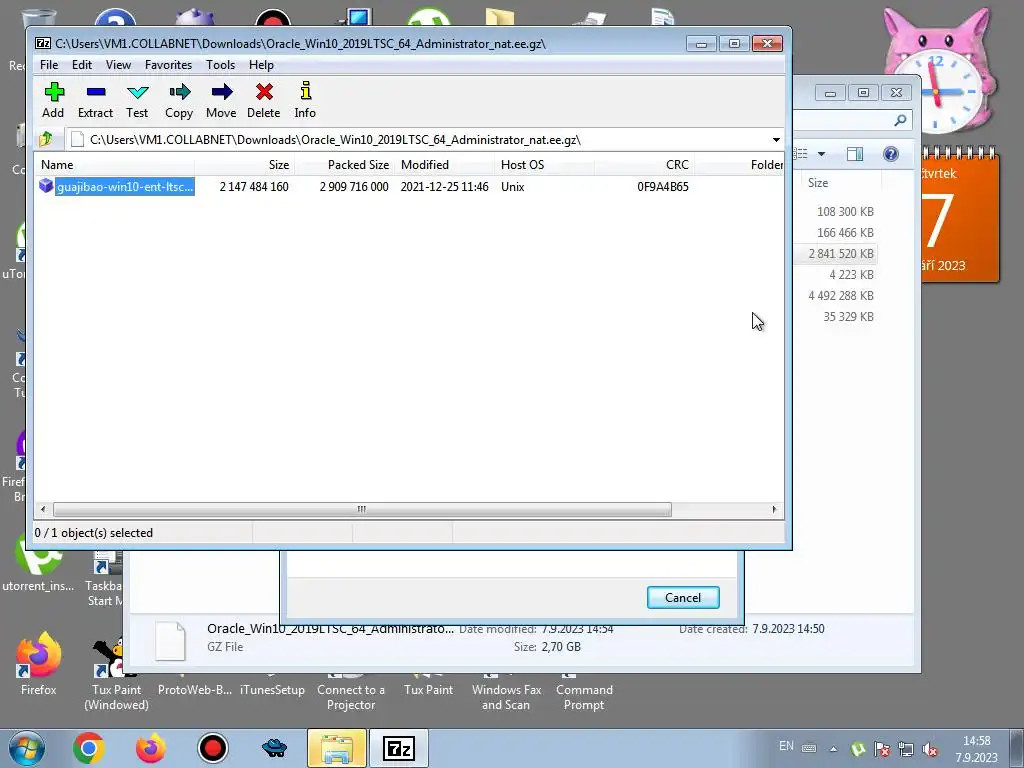Image resolution: width=1024 pixels, height=768 pixels.
Task: Click the archive path address field
Action: (418, 140)
